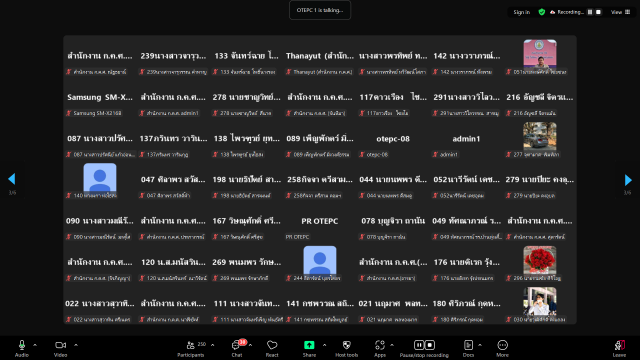Select the '022' participant tile

(100, 304)
